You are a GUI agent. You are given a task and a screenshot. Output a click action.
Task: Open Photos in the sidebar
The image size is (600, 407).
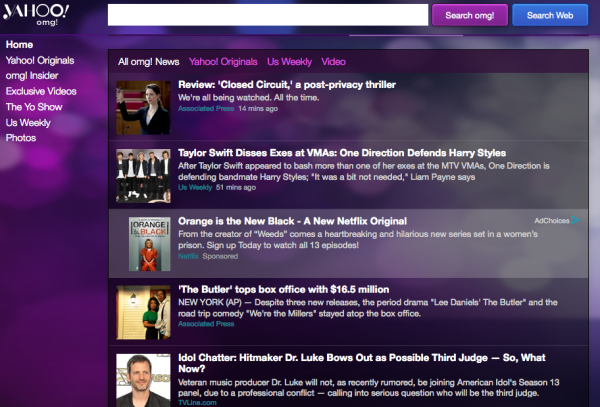tap(21, 138)
